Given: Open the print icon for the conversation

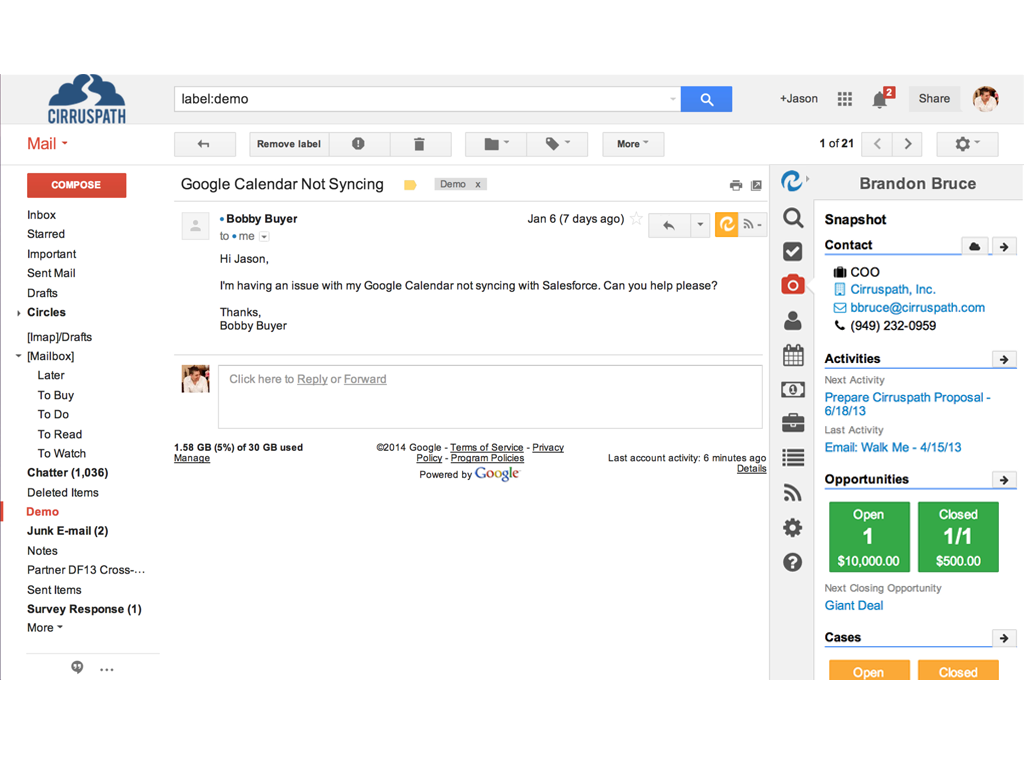Looking at the screenshot, I should click(x=736, y=184).
